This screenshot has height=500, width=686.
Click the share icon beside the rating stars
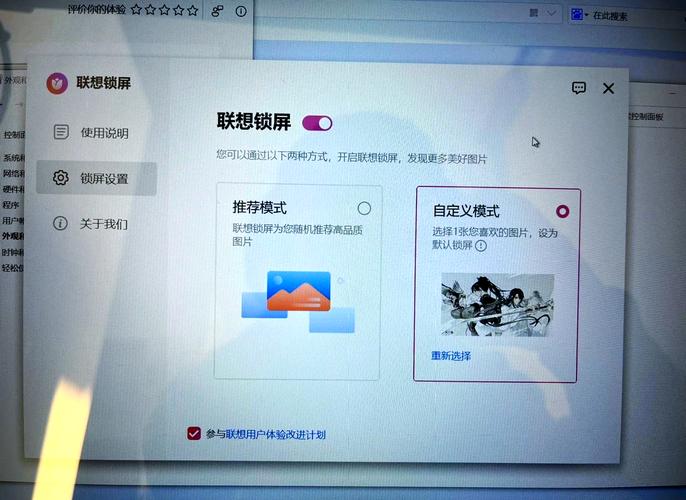217,11
